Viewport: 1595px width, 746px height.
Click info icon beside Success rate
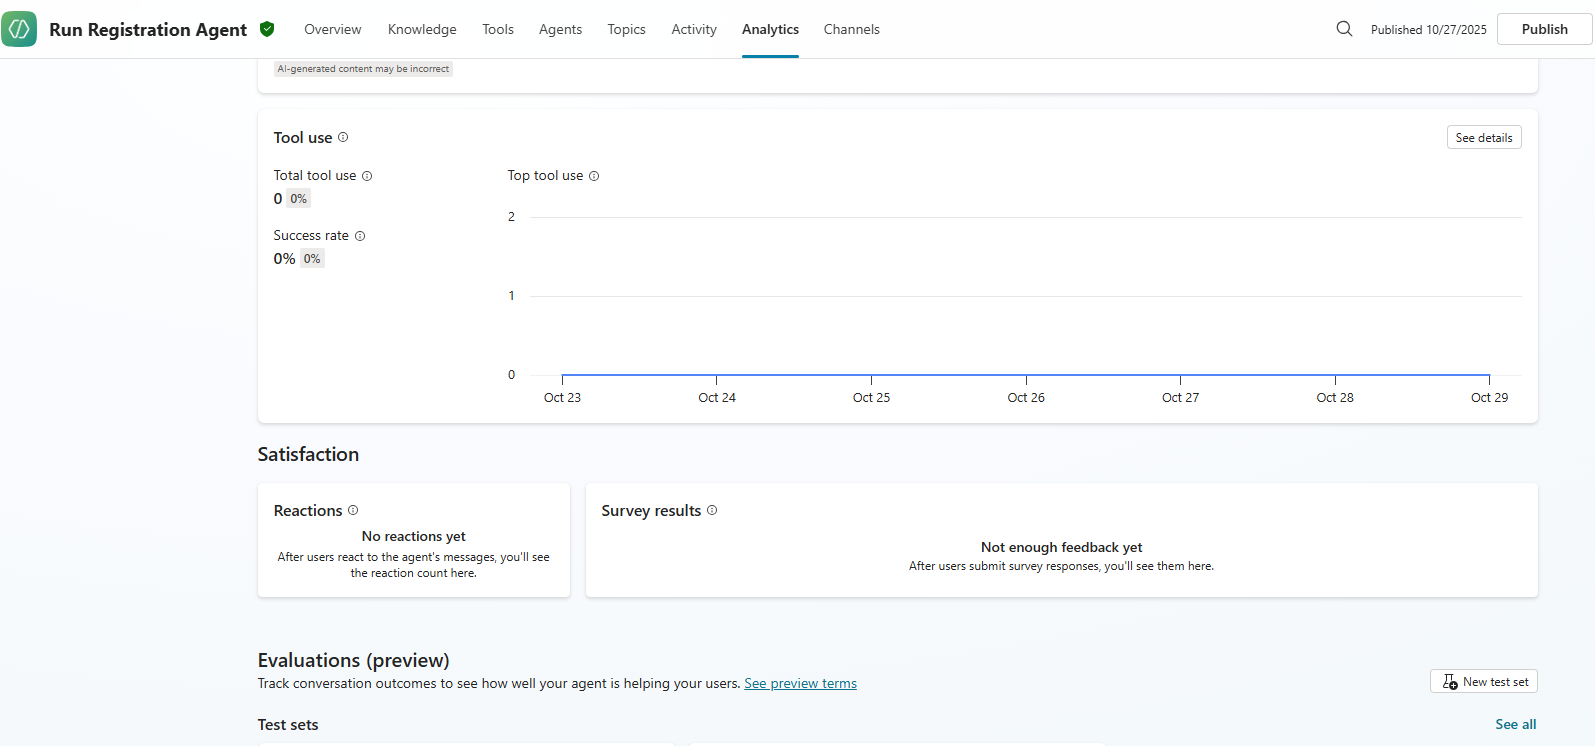point(360,236)
